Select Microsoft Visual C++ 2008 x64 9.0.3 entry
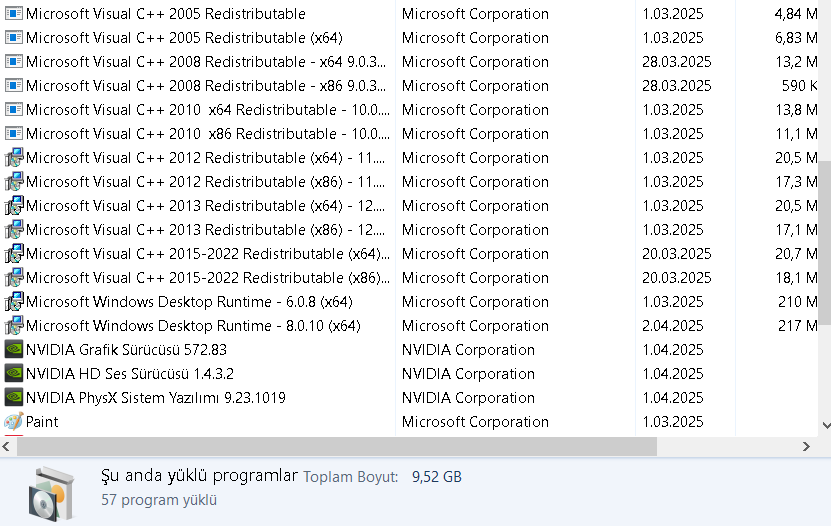Viewport: 831px width, 526px height. (206, 61)
